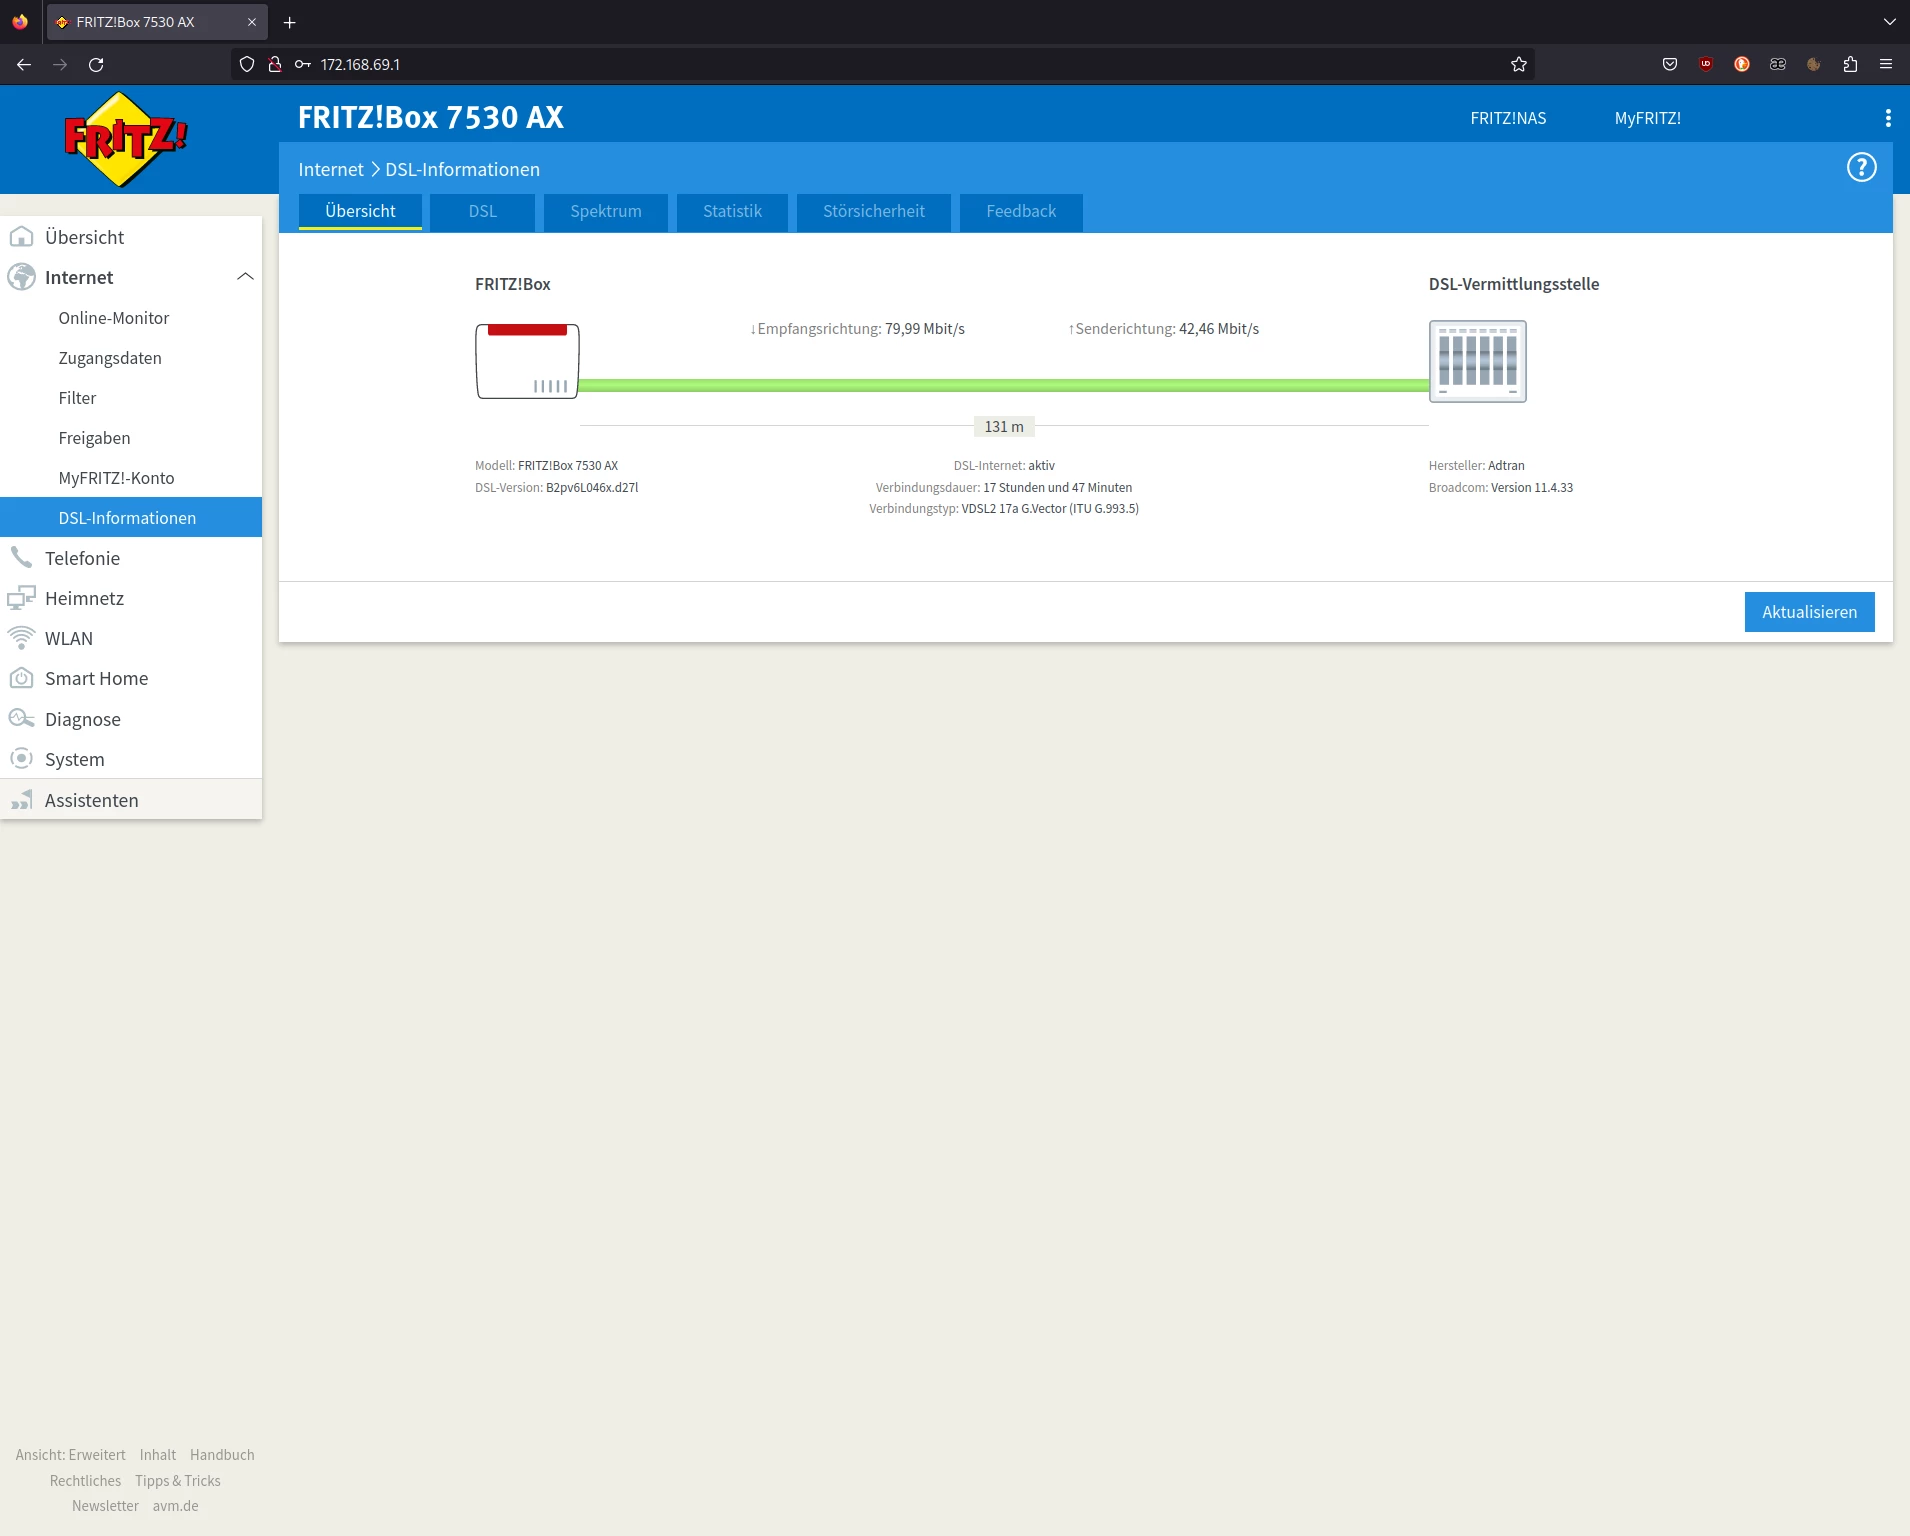
Task: Click the Smart Home icon
Action: (x=21, y=678)
